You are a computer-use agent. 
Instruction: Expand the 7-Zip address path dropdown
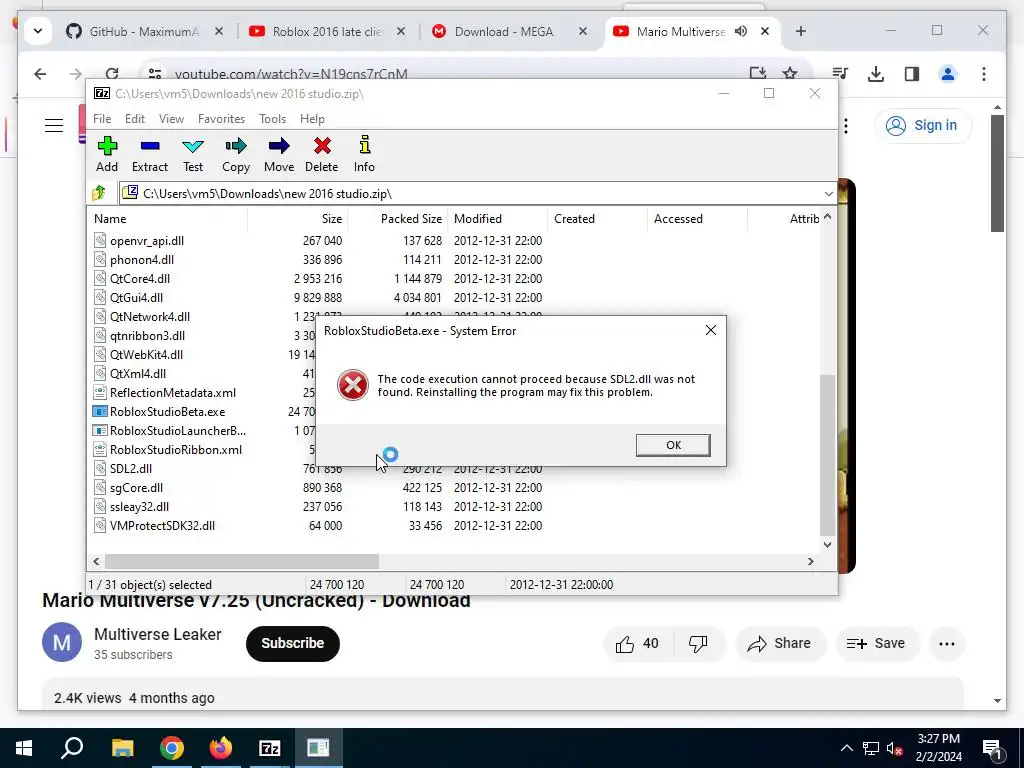click(828, 194)
